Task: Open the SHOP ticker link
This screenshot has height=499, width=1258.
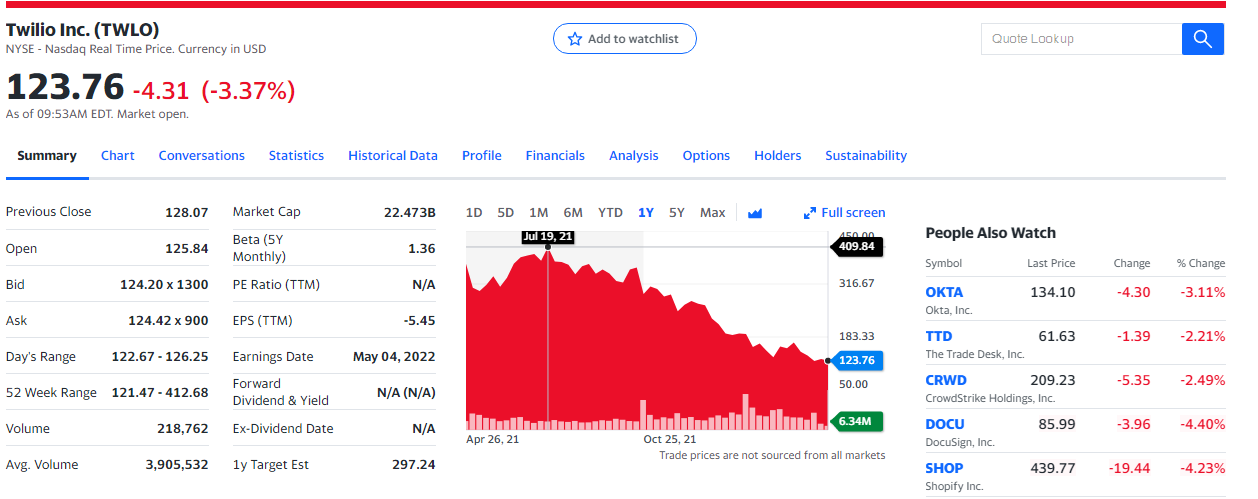Action: pos(944,468)
